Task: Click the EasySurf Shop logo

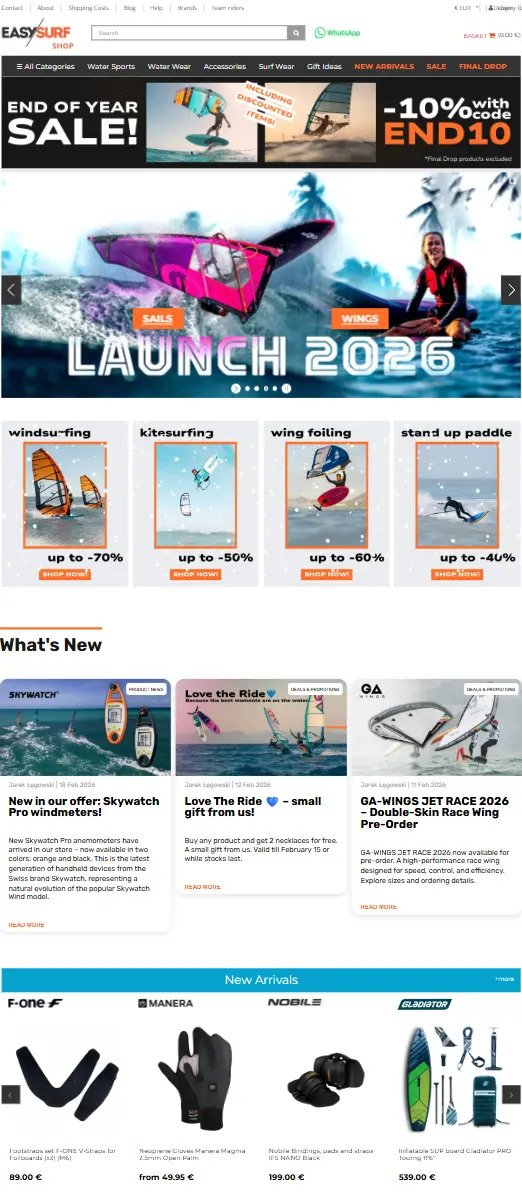Action: [x=38, y=34]
